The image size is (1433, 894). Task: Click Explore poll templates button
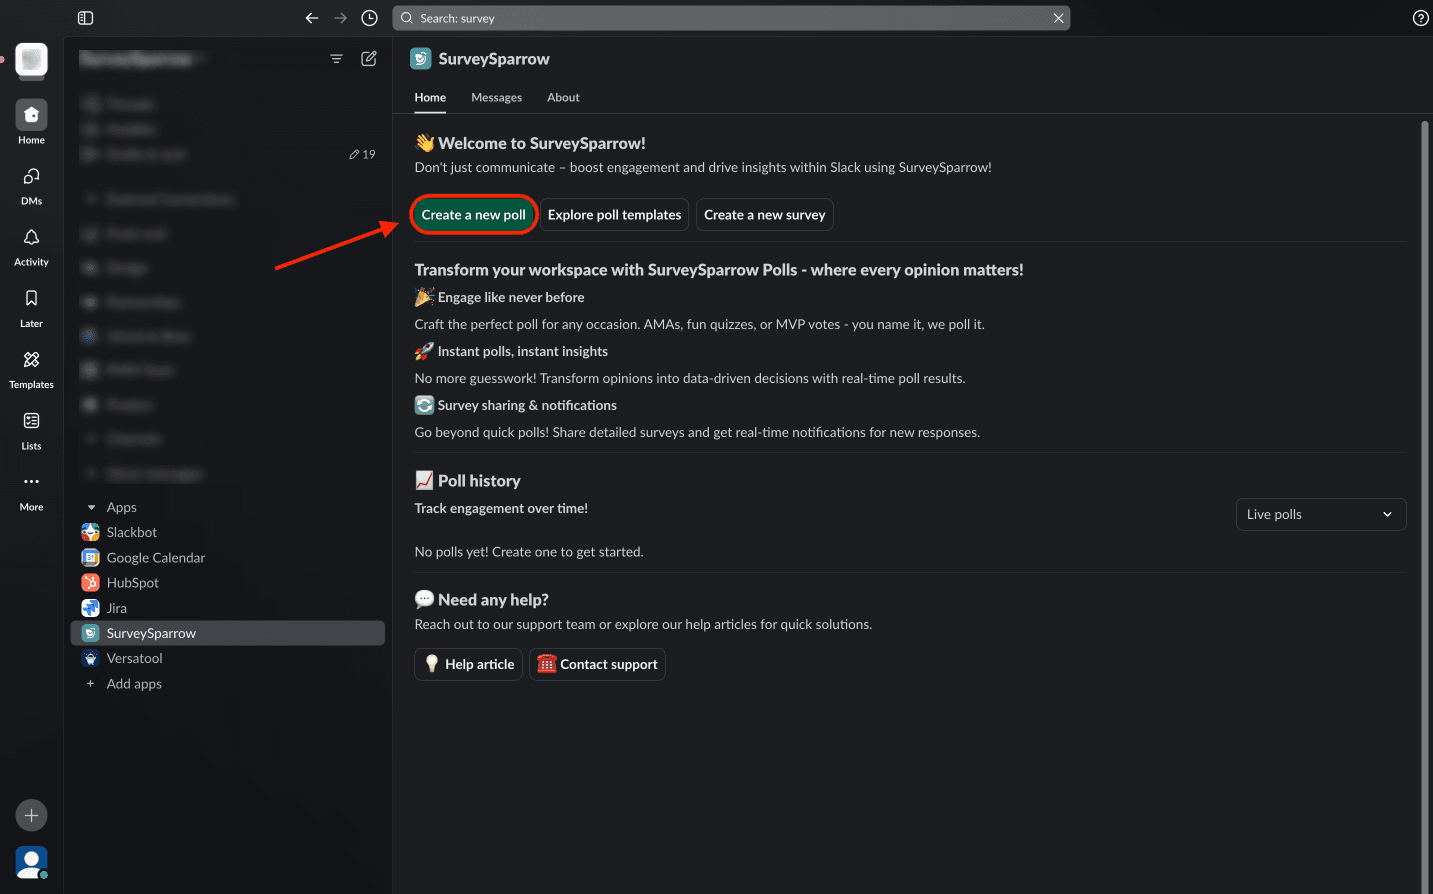pyautogui.click(x=614, y=215)
